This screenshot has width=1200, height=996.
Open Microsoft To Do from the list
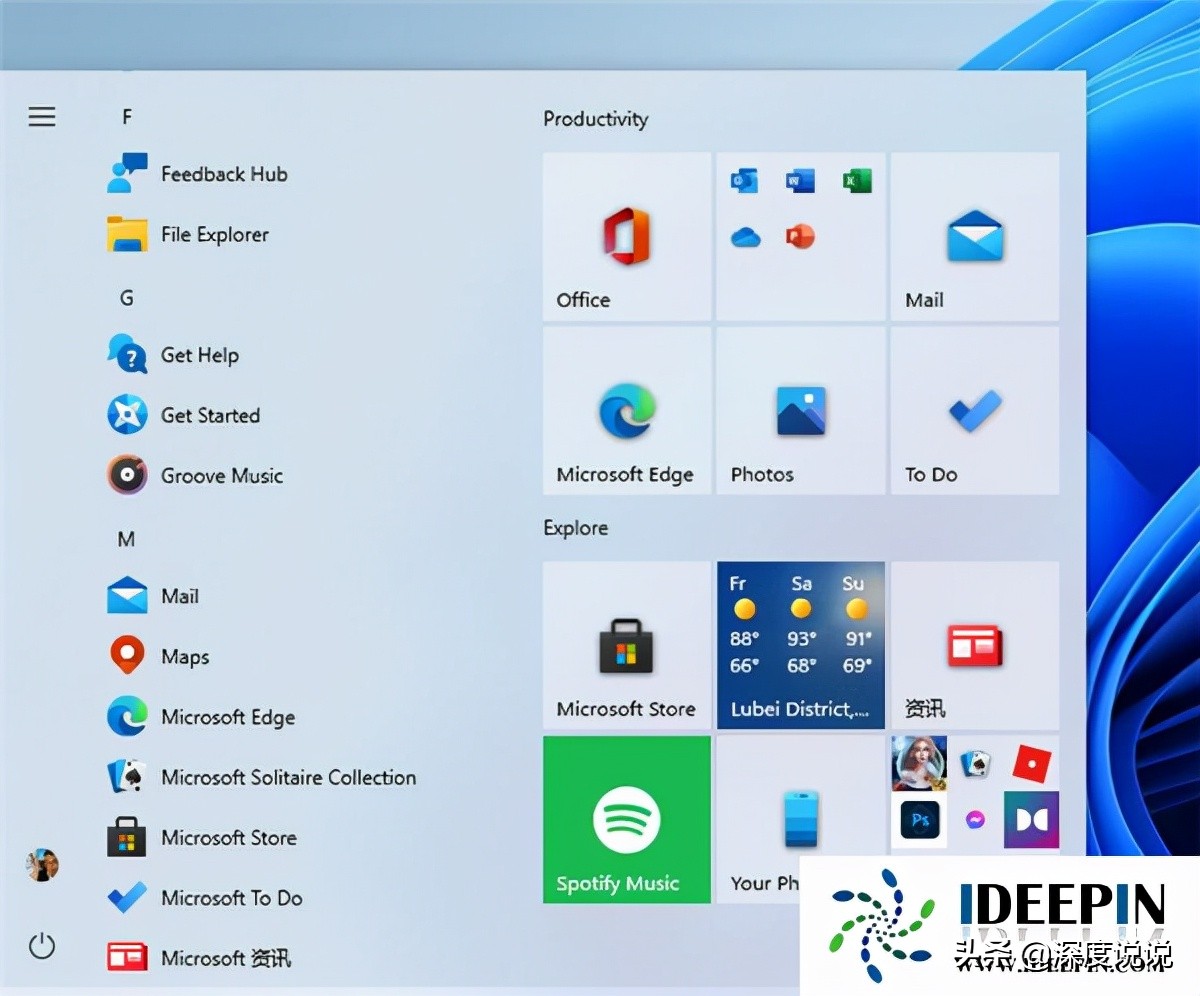[x=205, y=898]
